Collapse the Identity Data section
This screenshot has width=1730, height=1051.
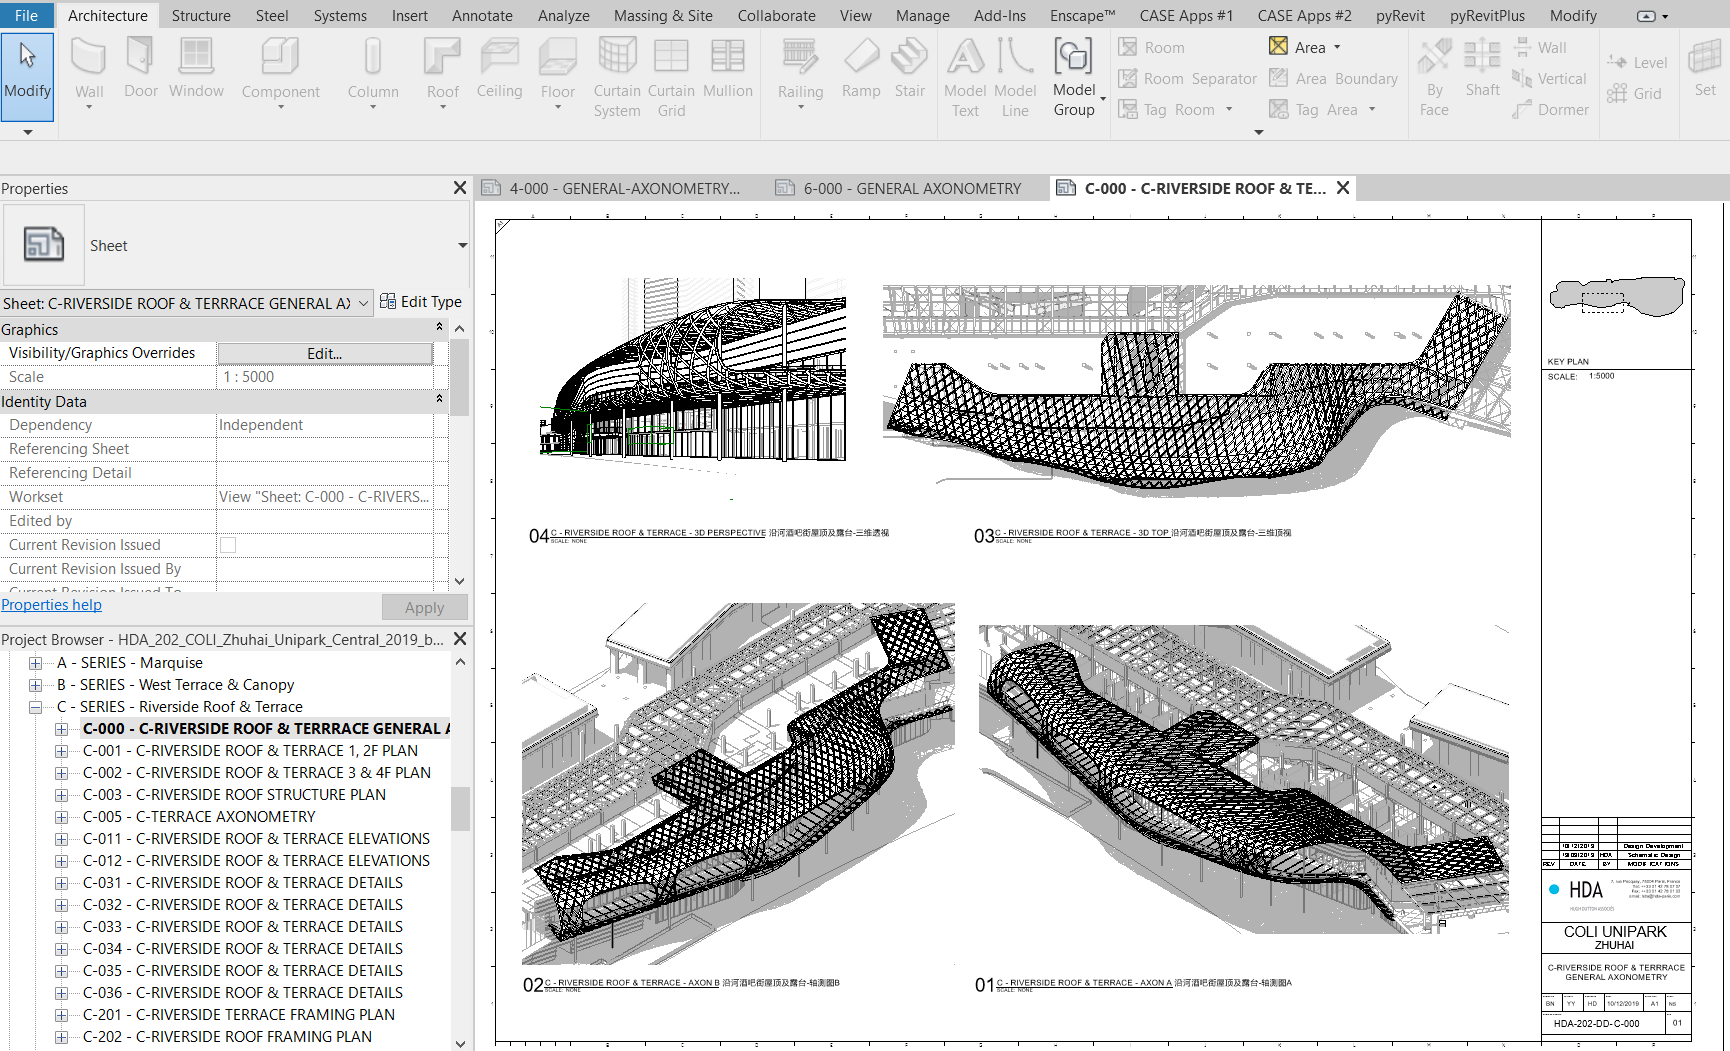click(439, 400)
